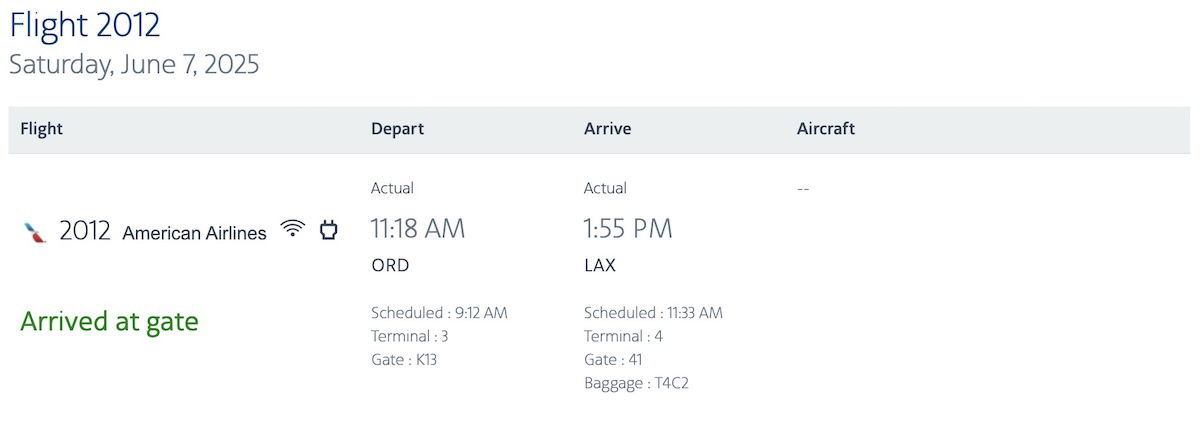
Task: Click the American Airlines logo icon
Action: click(x=35, y=232)
